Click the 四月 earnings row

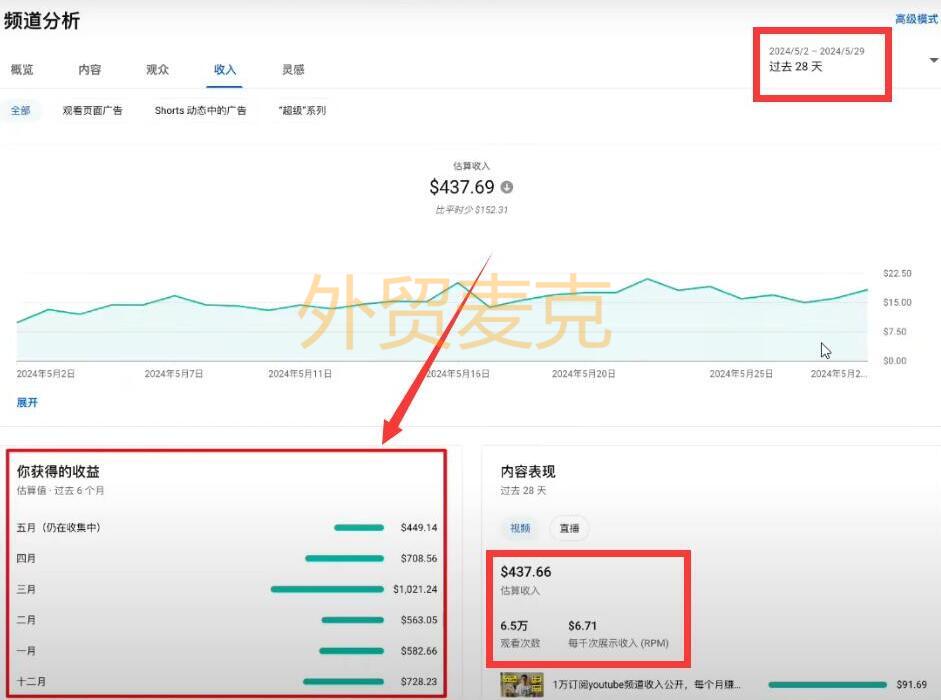point(227,558)
